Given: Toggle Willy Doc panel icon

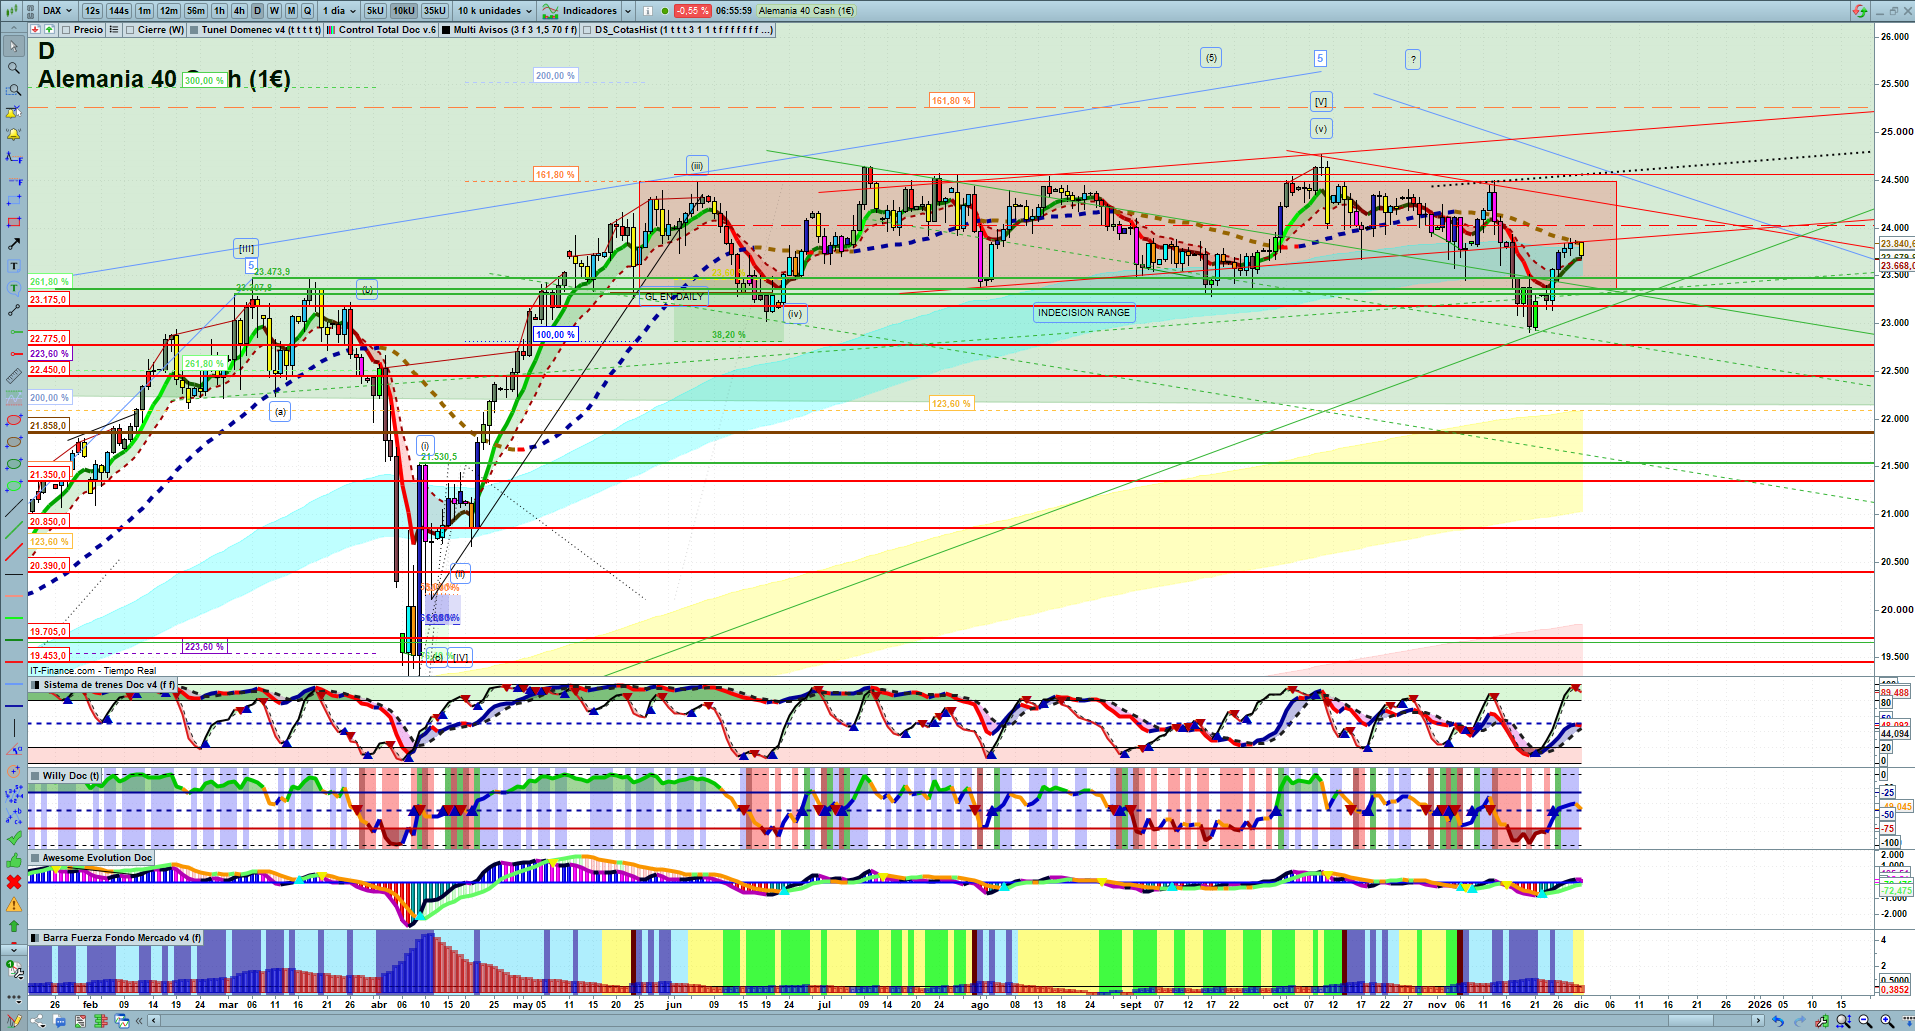Looking at the screenshot, I should tap(36, 775).
